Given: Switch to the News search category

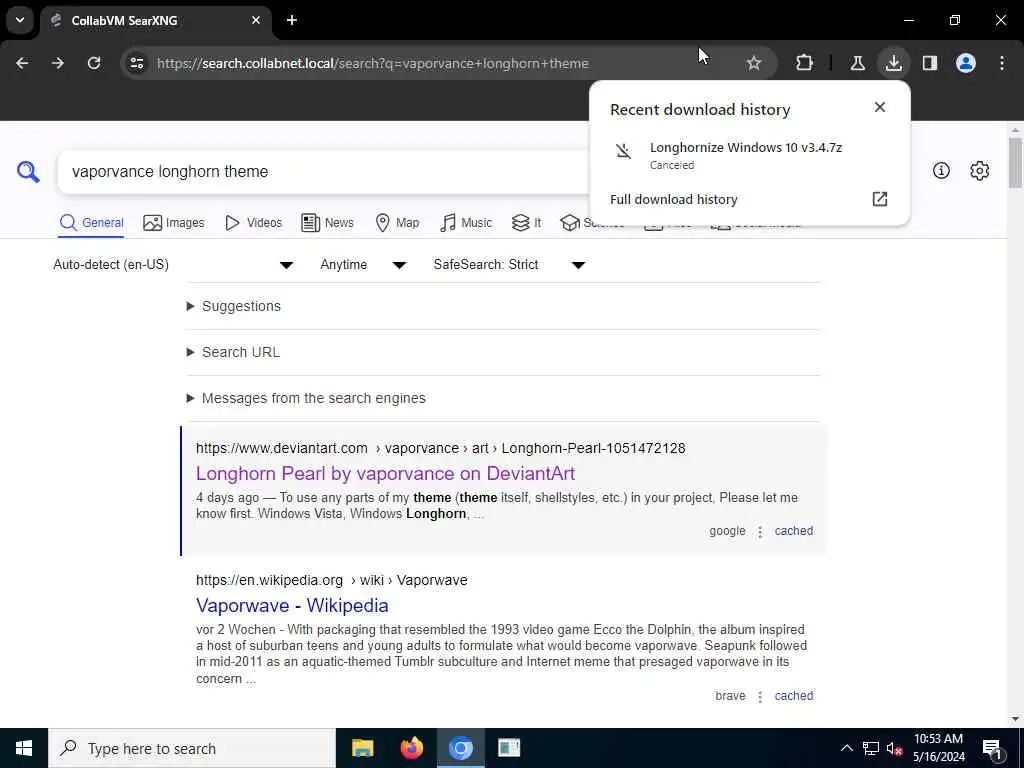Looking at the screenshot, I should 327,223.
